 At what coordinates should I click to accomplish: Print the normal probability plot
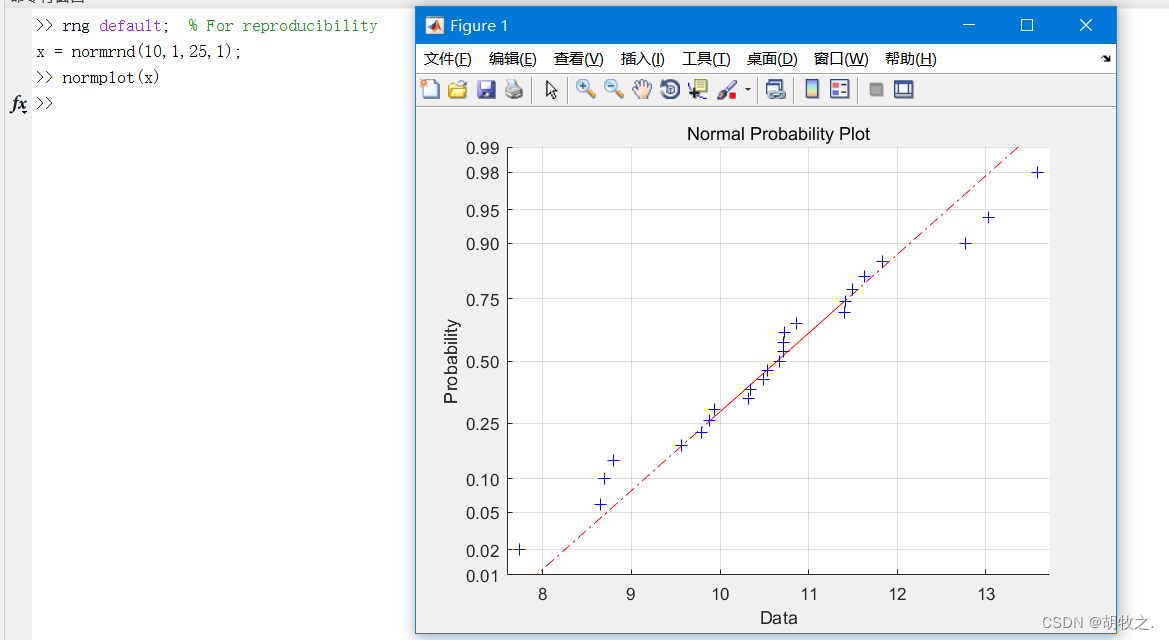(513, 89)
